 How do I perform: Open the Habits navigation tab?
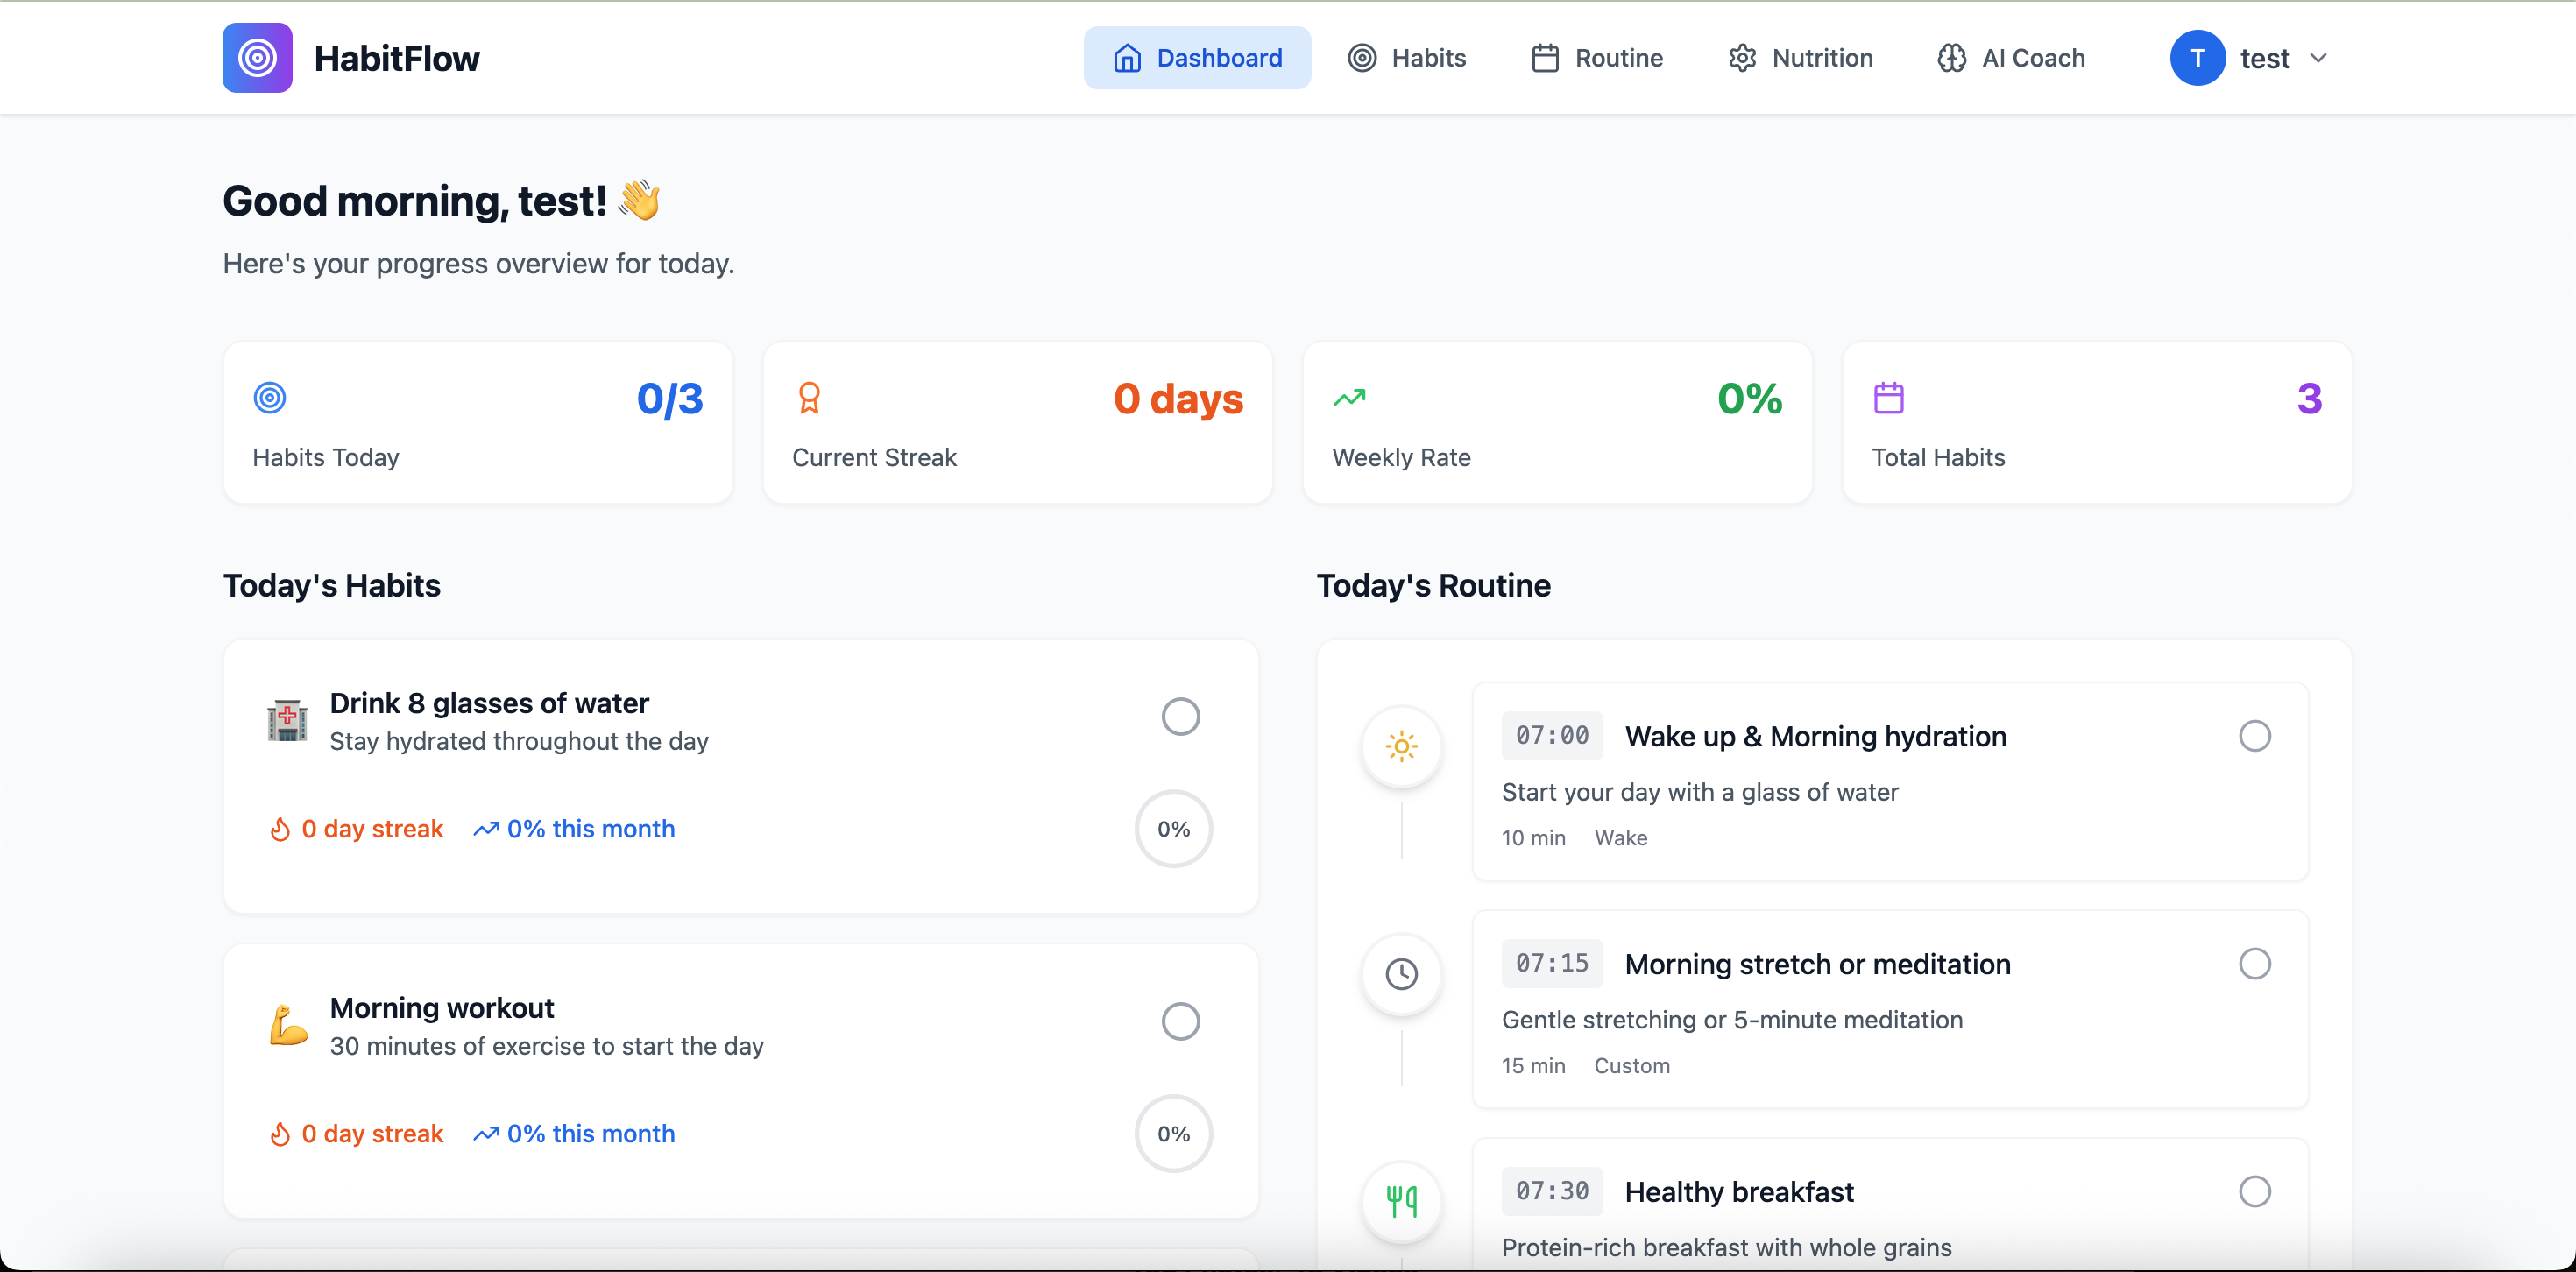(1406, 58)
